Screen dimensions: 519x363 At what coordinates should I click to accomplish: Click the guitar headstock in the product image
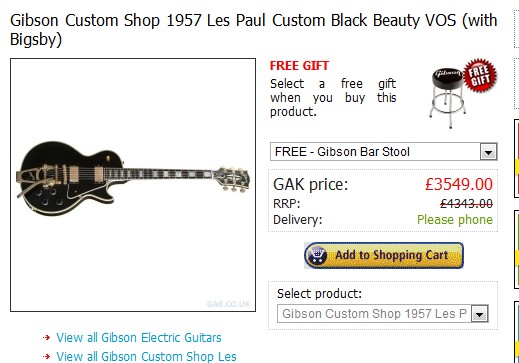pos(231,179)
